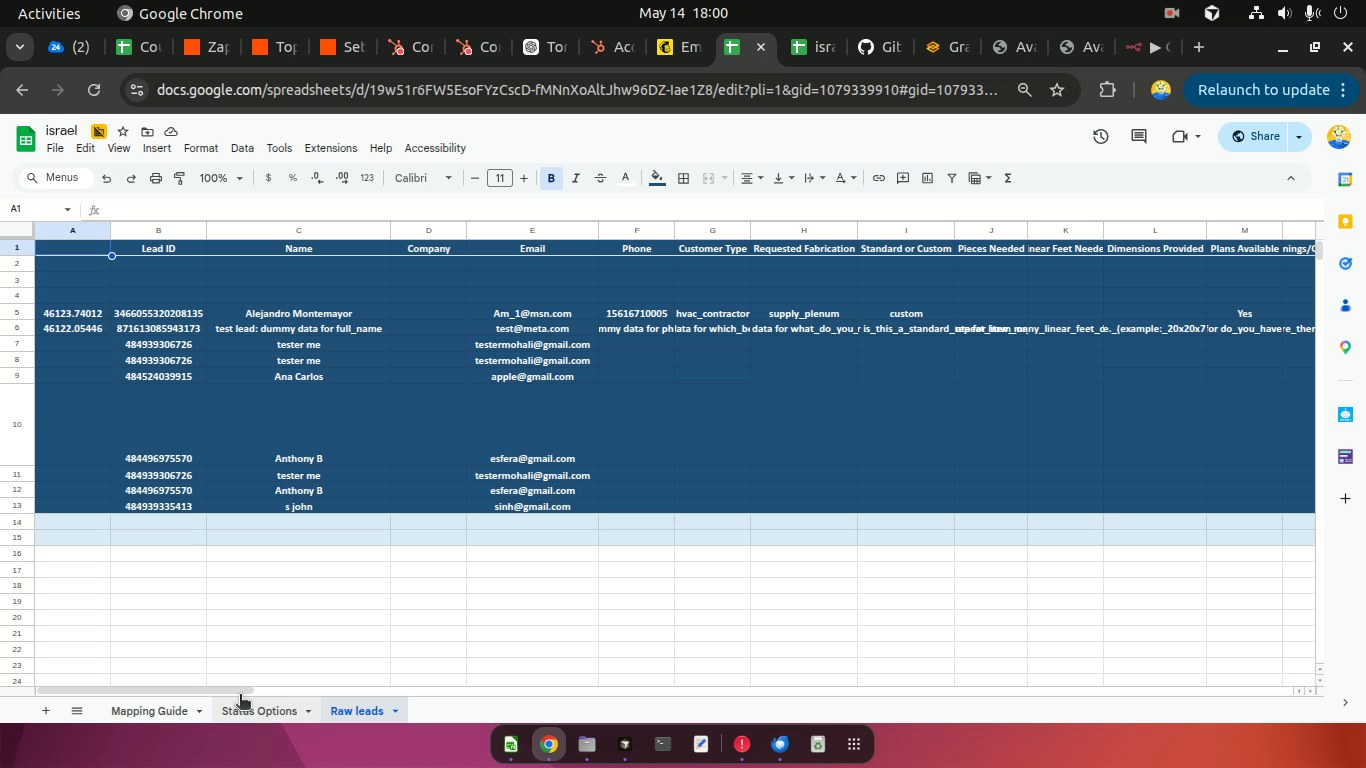
Task: Undo the last action in toolbar
Action: click(106, 178)
